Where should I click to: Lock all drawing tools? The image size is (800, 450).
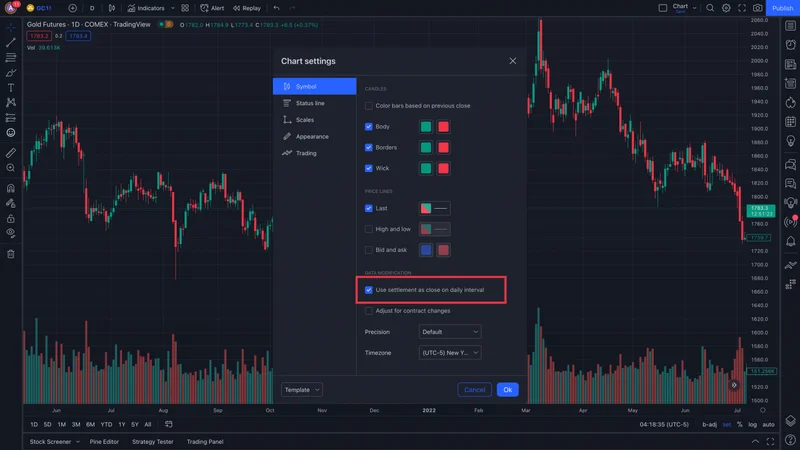11,218
